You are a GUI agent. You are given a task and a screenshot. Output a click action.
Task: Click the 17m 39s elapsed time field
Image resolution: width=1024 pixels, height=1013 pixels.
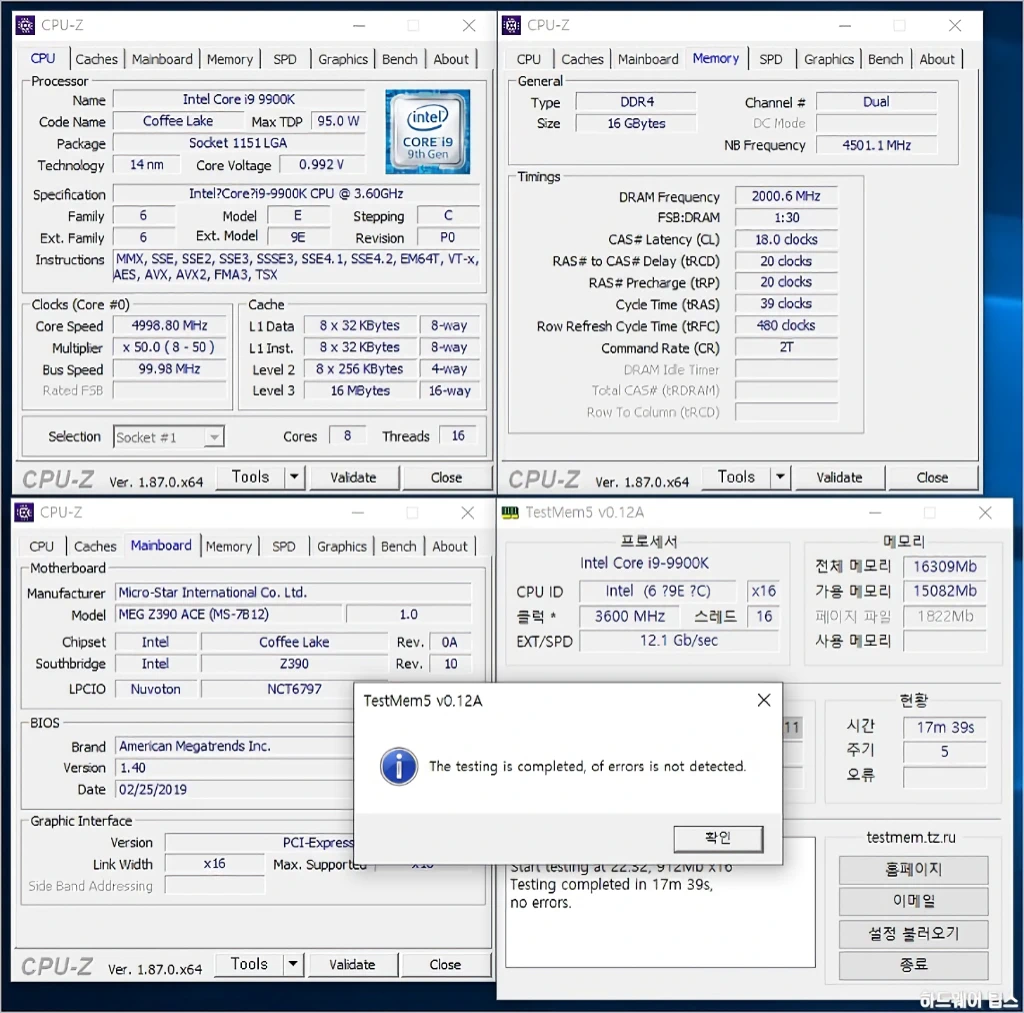944,727
